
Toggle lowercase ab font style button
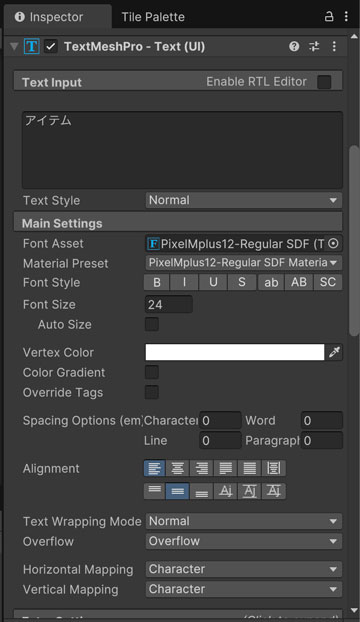click(271, 282)
